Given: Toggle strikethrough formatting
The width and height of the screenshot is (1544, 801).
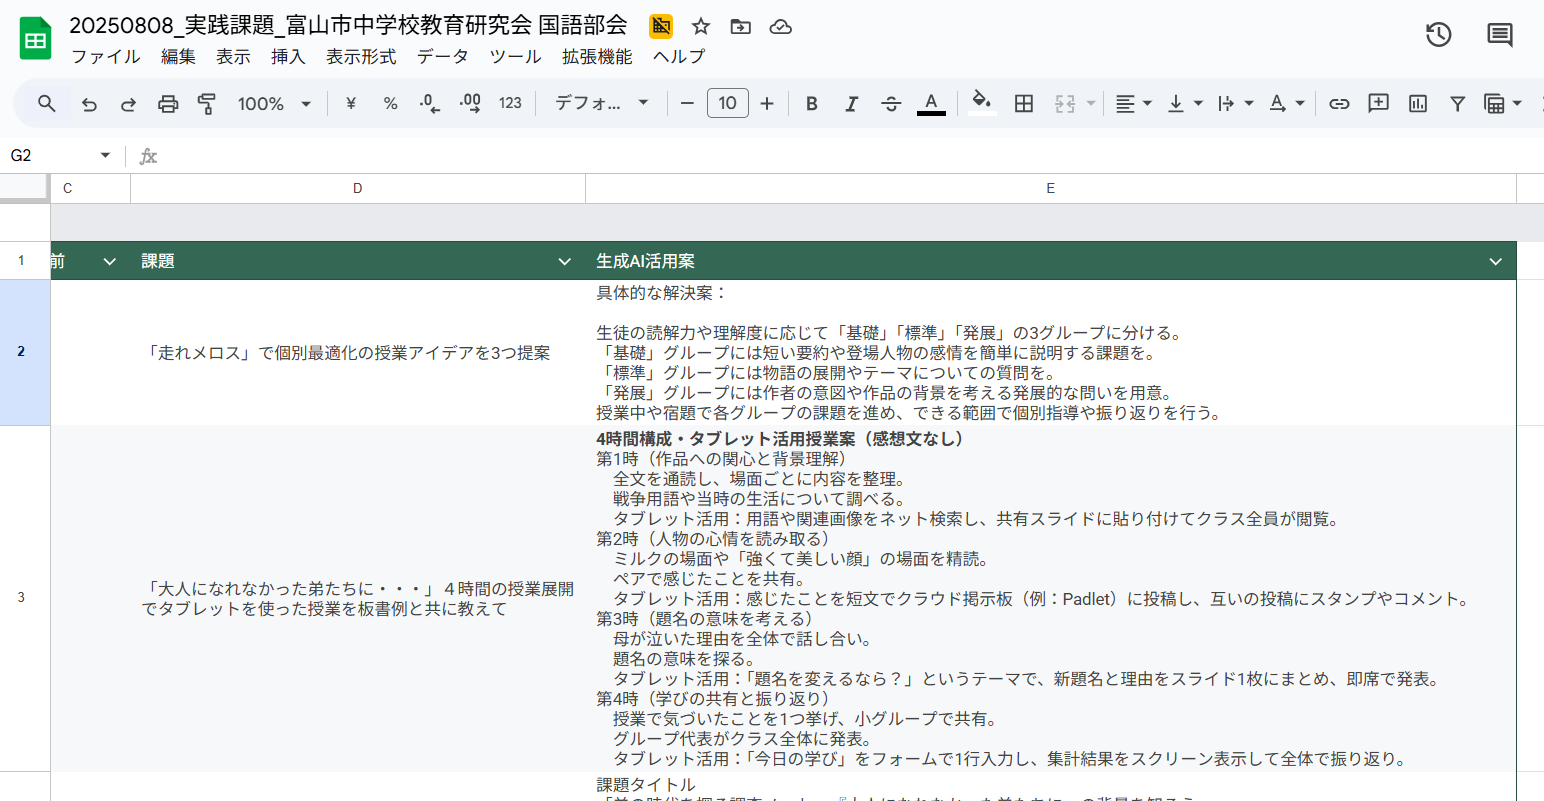Looking at the screenshot, I should click(x=891, y=104).
